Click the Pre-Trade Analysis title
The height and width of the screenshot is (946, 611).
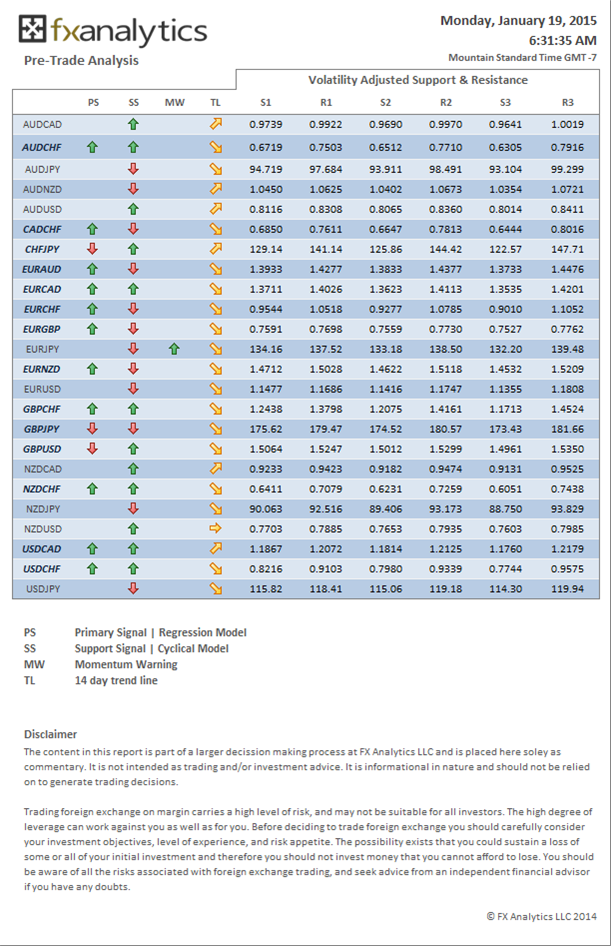click(81, 60)
